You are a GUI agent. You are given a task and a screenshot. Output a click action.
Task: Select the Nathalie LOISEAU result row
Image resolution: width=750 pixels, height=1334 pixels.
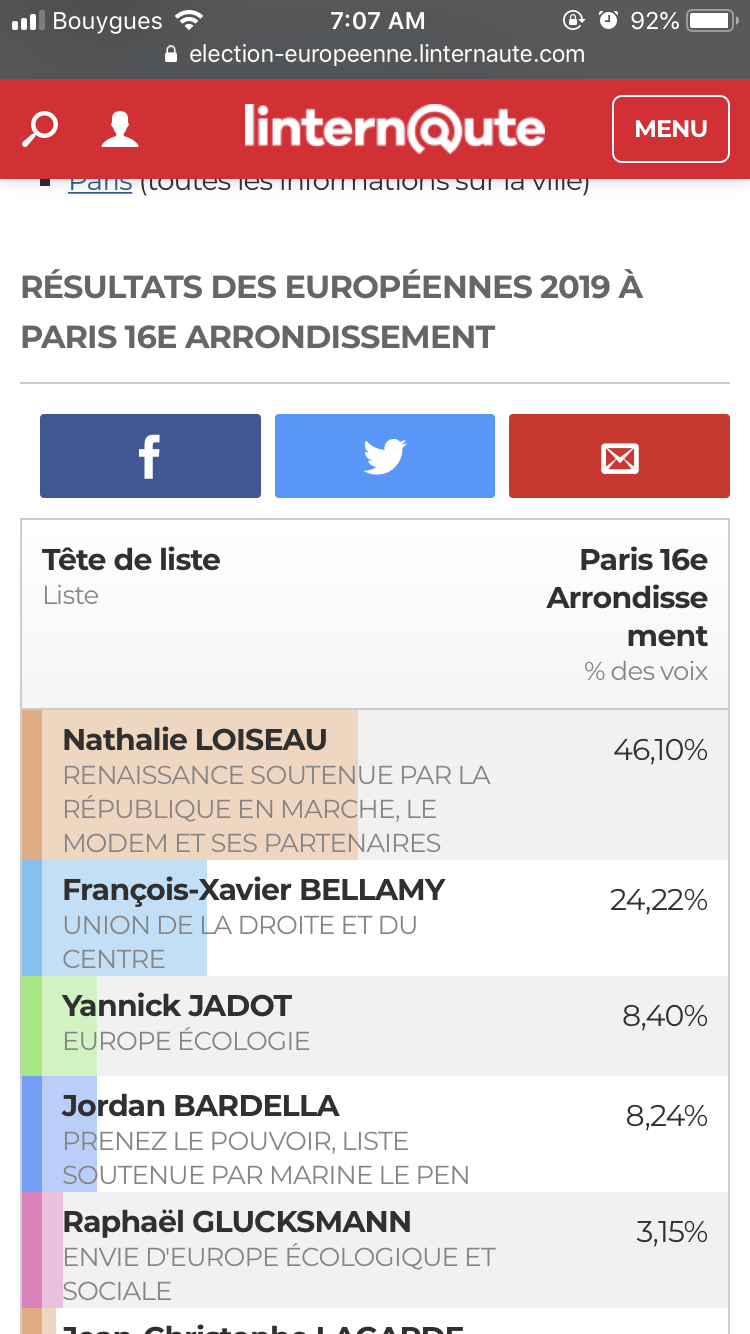[375, 785]
